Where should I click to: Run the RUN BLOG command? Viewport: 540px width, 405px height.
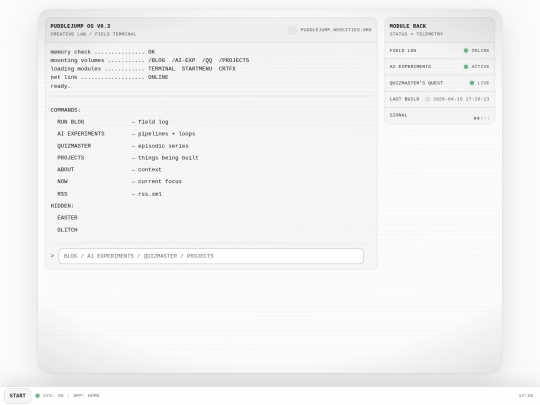(x=71, y=122)
